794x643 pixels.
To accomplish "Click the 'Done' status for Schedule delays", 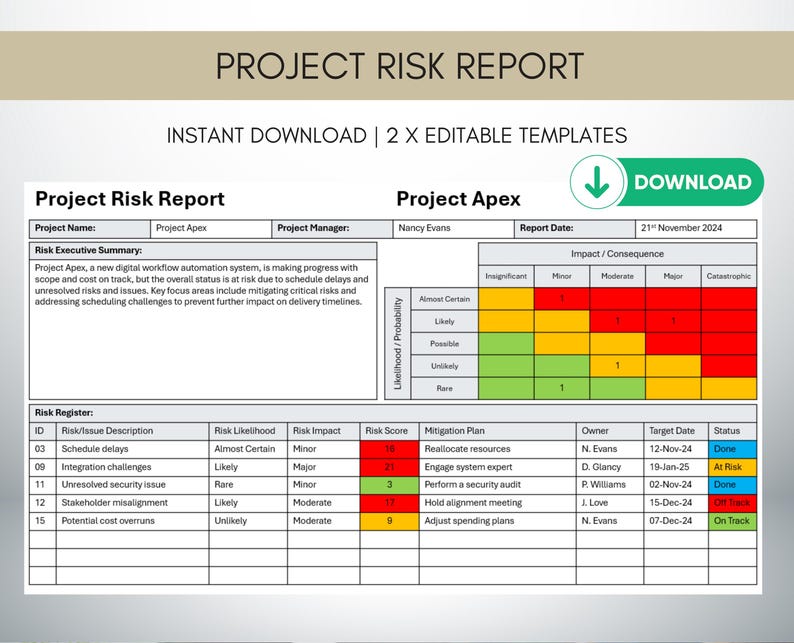I will coord(732,449).
